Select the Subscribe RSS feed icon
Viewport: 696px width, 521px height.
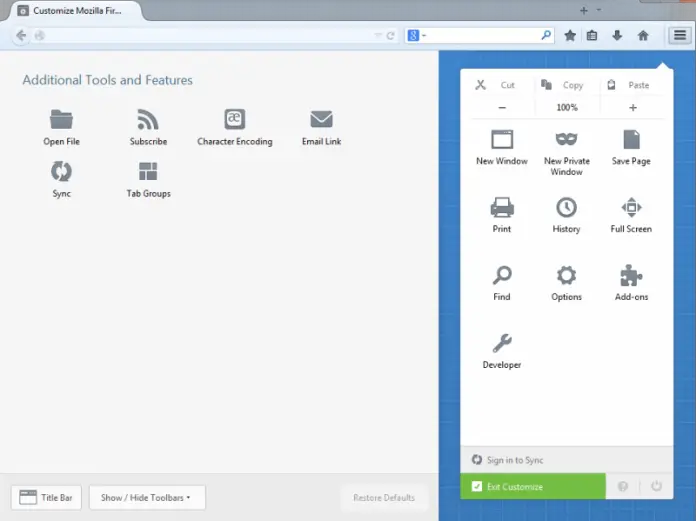pyautogui.click(x=148, y=119)
